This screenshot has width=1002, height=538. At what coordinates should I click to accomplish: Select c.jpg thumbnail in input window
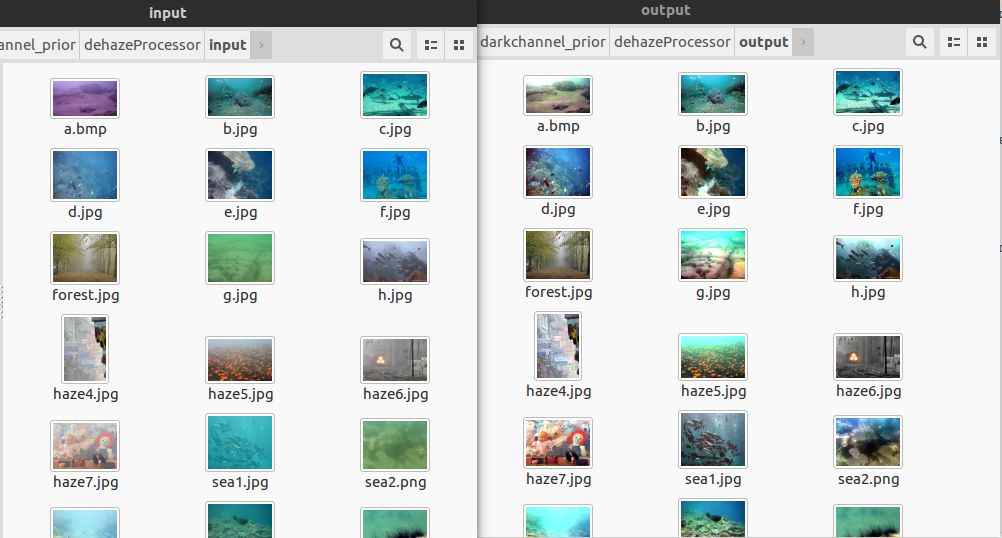point(395,95)
